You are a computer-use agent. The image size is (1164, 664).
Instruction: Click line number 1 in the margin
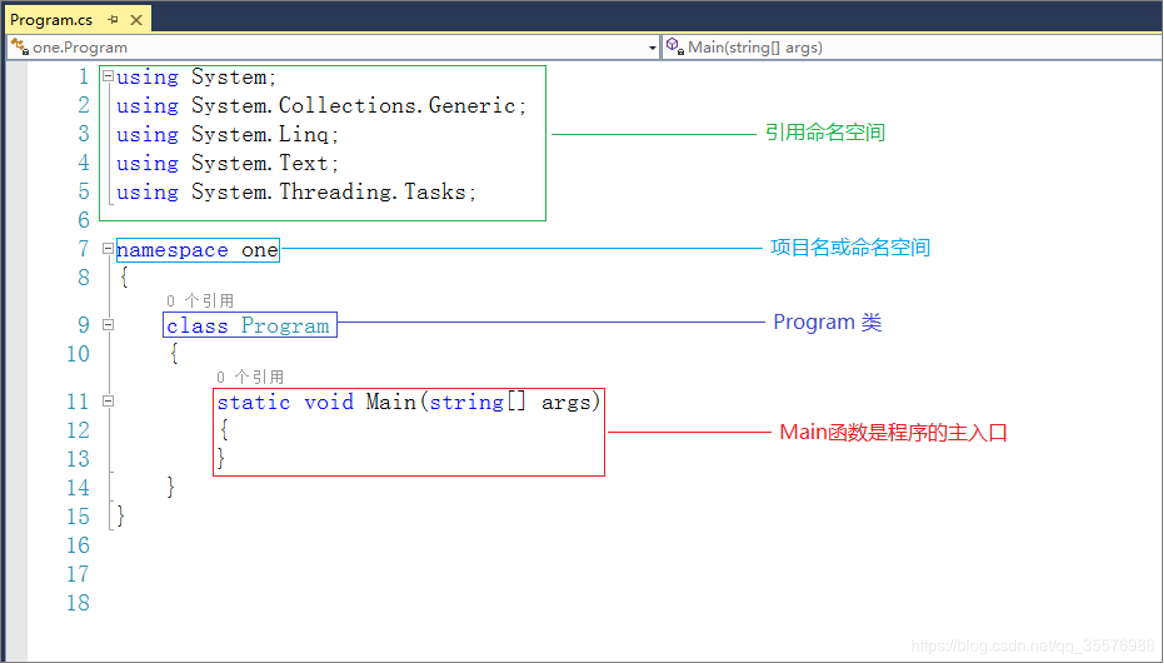(84, 77)
